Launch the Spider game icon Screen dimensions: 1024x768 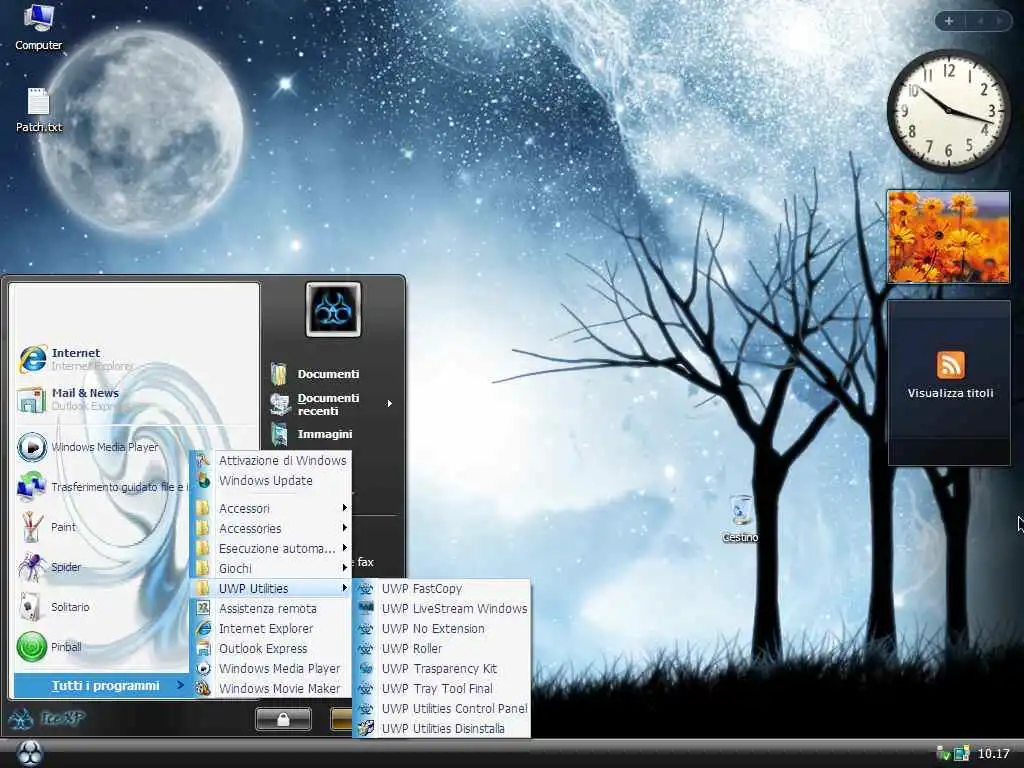tap(31, 567)
